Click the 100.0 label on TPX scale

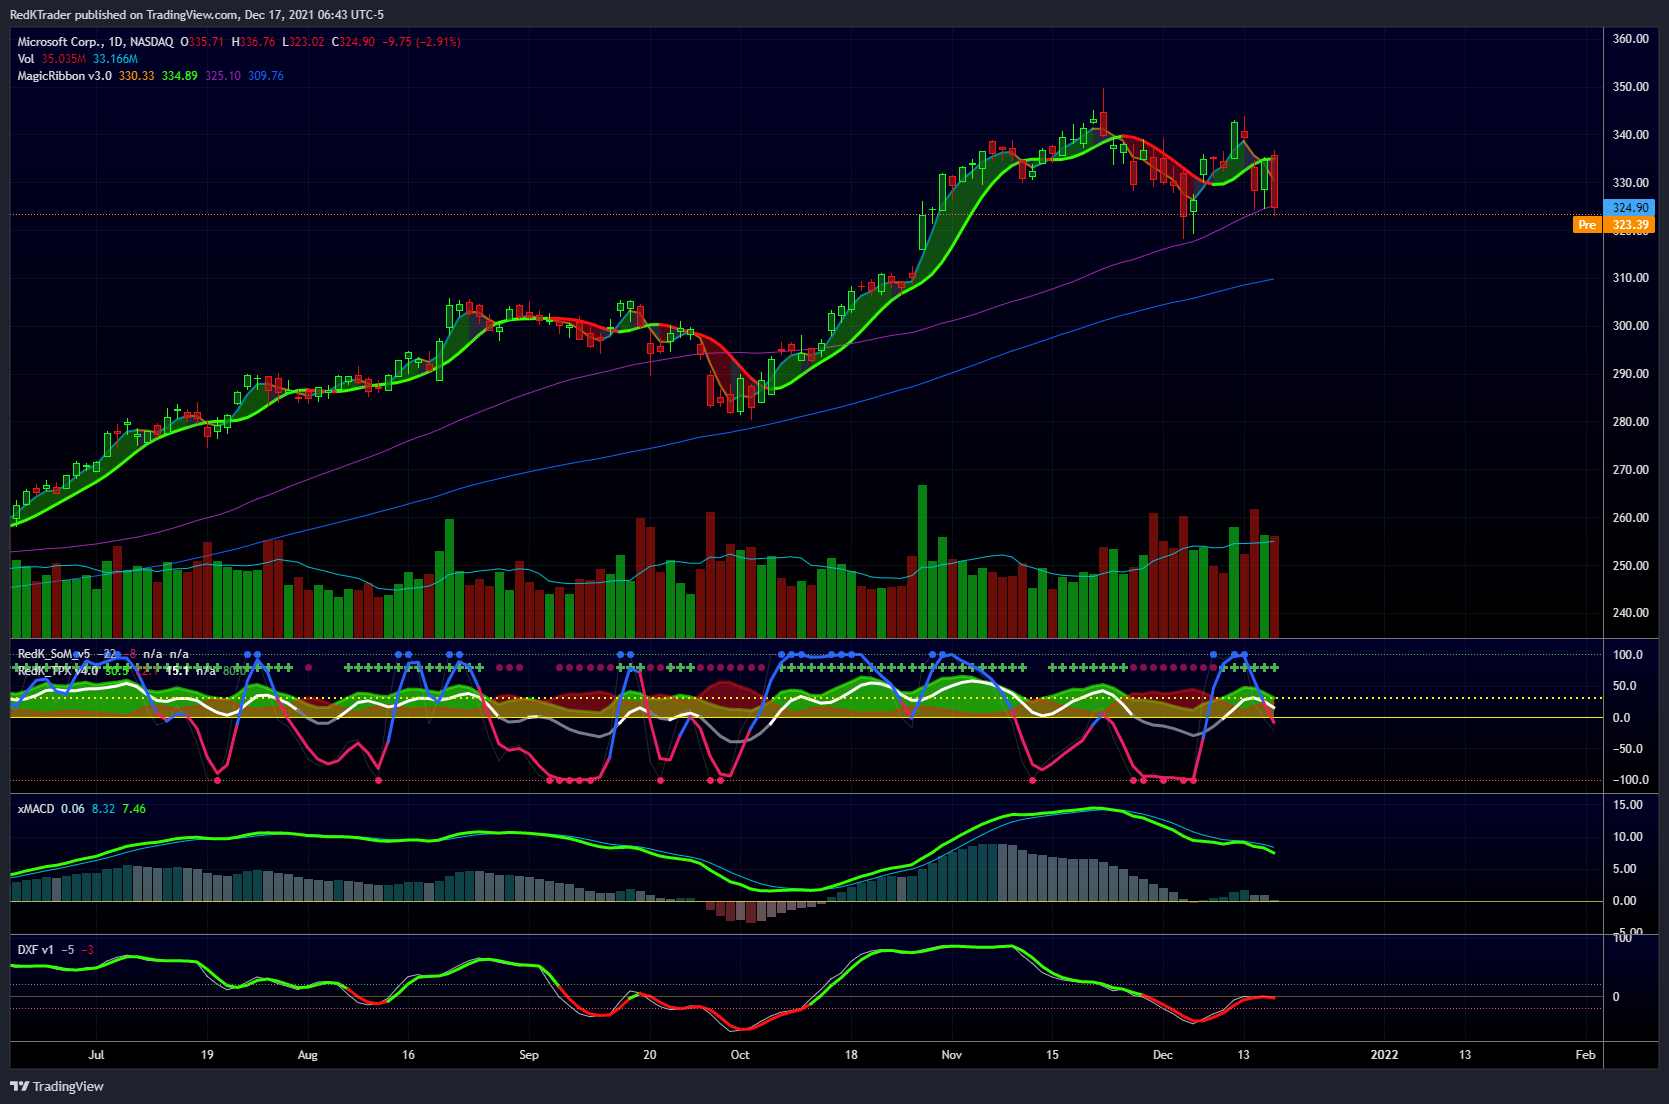(1628, 655)
